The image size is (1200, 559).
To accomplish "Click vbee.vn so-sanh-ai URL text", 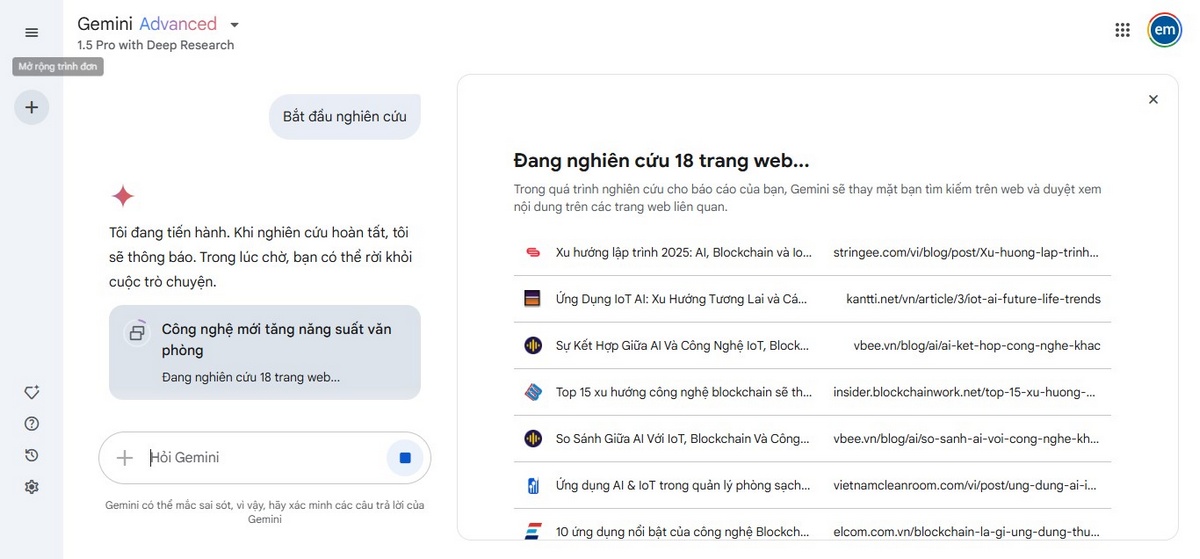I will pyautogui.click(x=967, y=438).
